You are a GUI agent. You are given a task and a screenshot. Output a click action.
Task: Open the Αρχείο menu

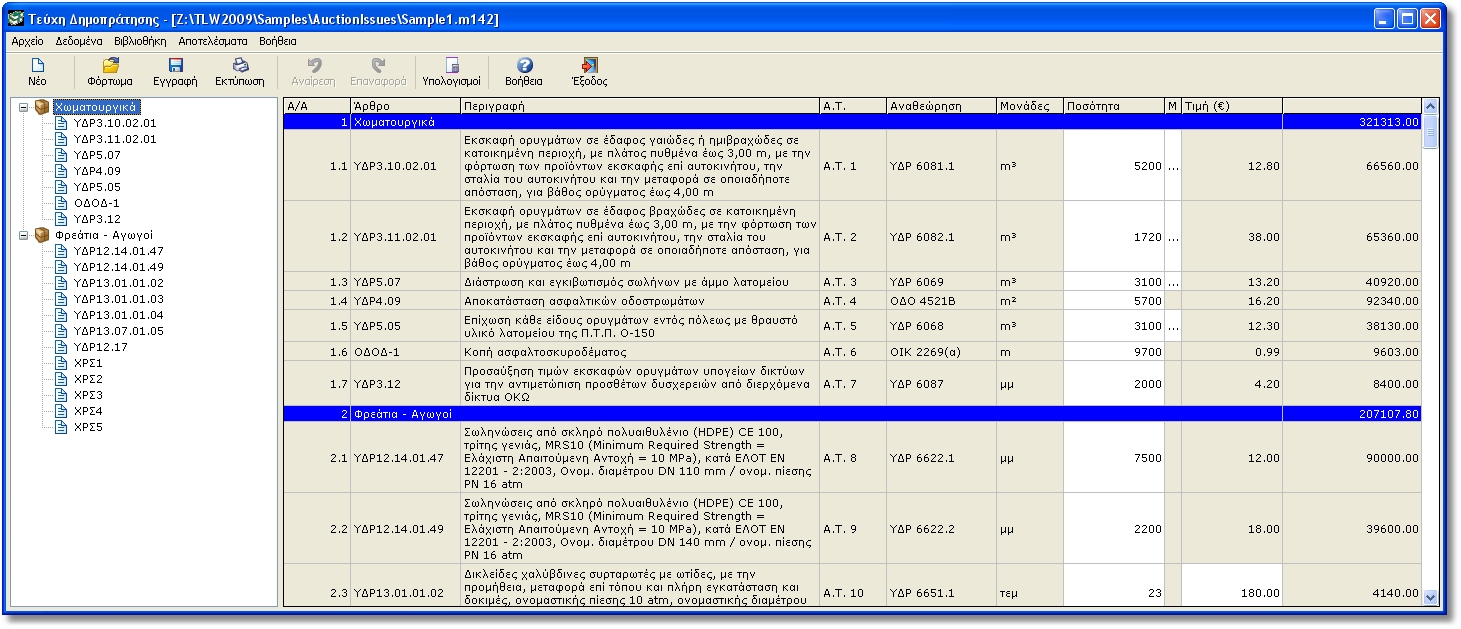27,42
